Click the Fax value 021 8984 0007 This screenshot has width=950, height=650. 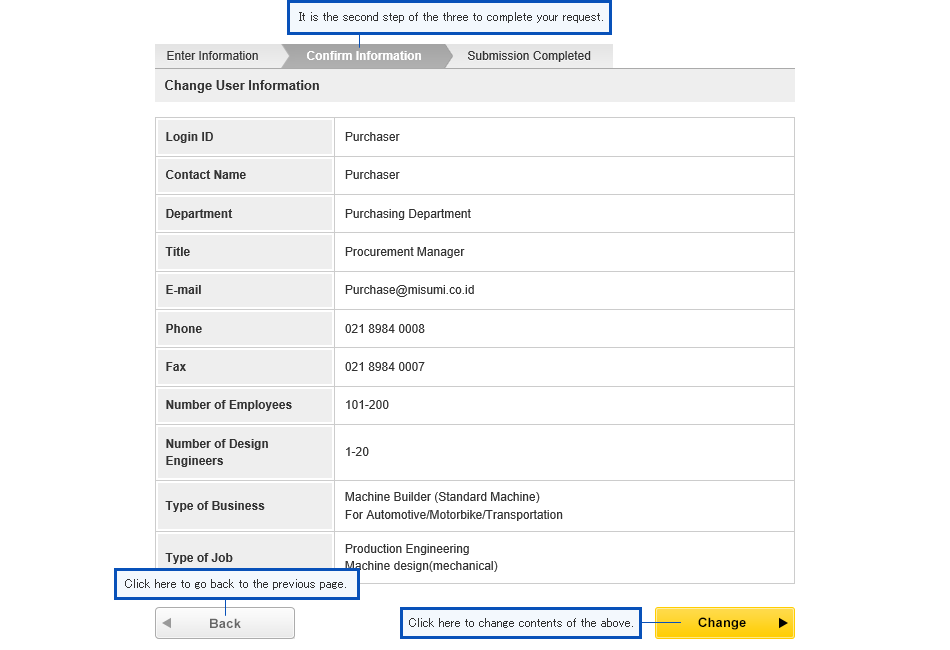pos(385,367)
